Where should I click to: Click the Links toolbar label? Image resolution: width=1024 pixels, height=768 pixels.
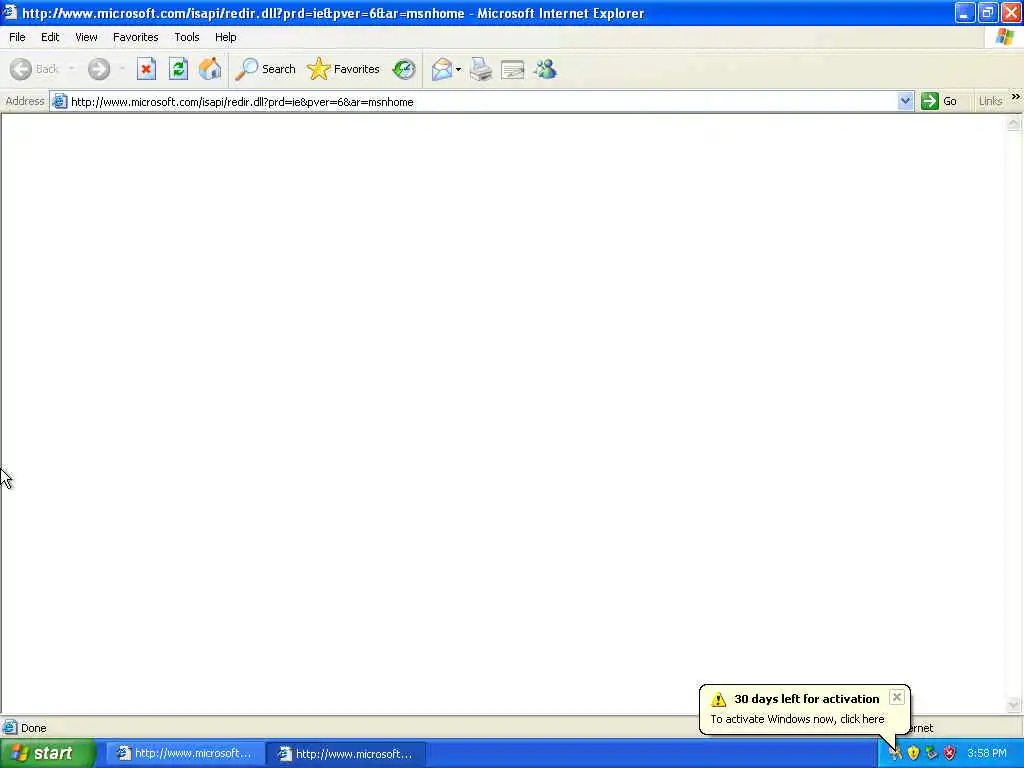click(x=990, y=101)
